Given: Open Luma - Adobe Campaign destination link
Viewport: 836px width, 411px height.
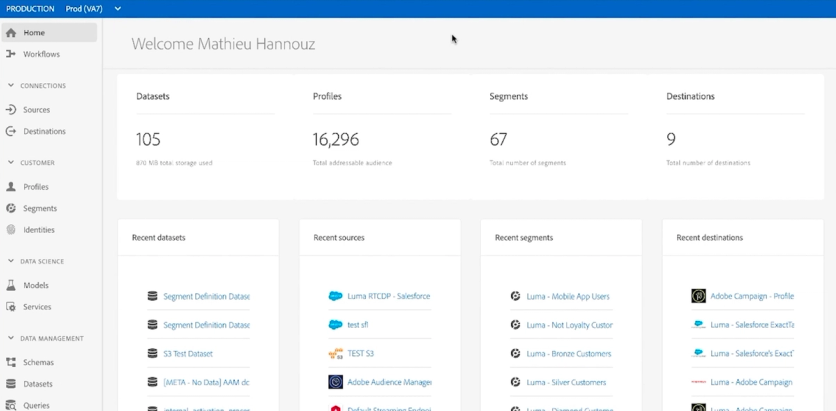Looking at the screenshot, I should coord(751,382).
